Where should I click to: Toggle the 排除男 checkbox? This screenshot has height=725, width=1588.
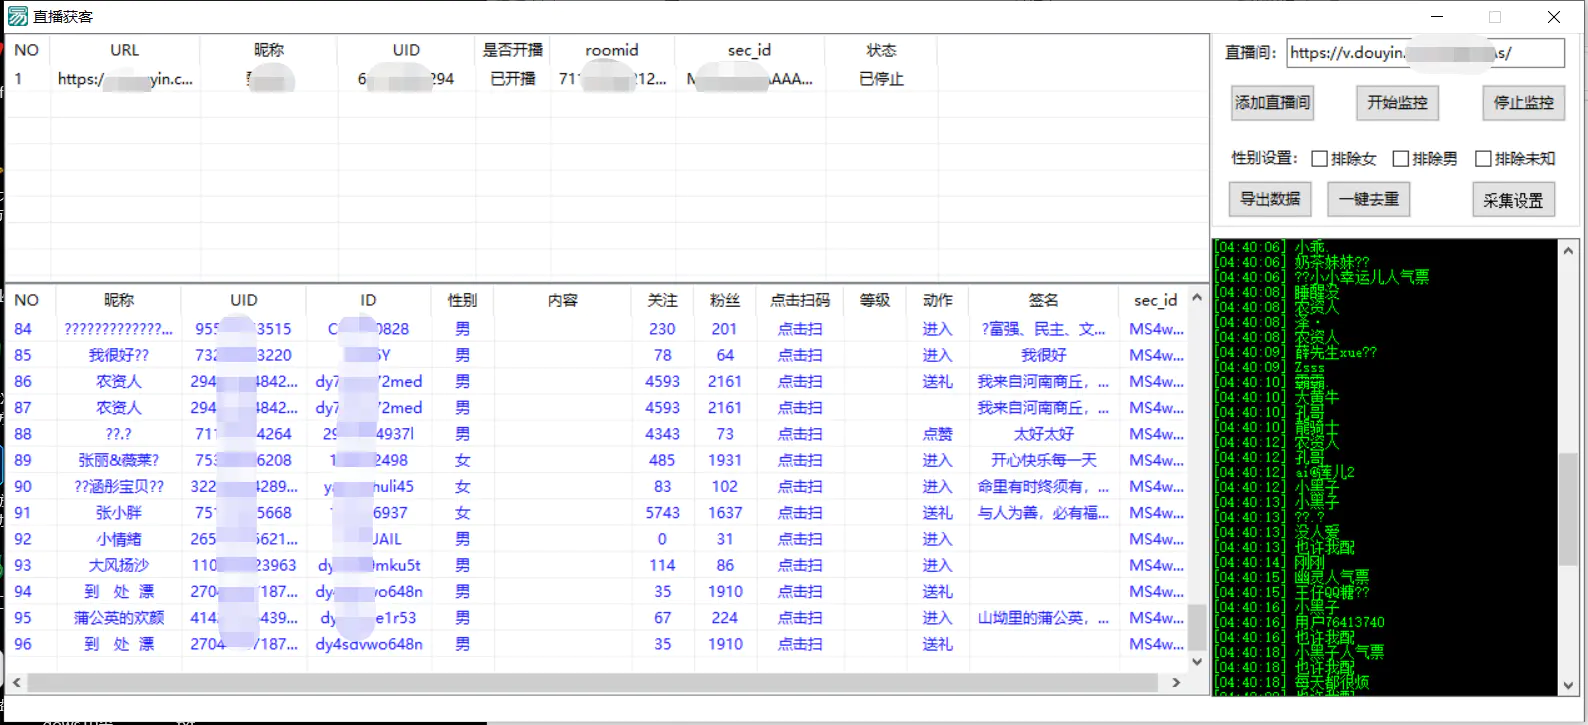click(1401, 159)
